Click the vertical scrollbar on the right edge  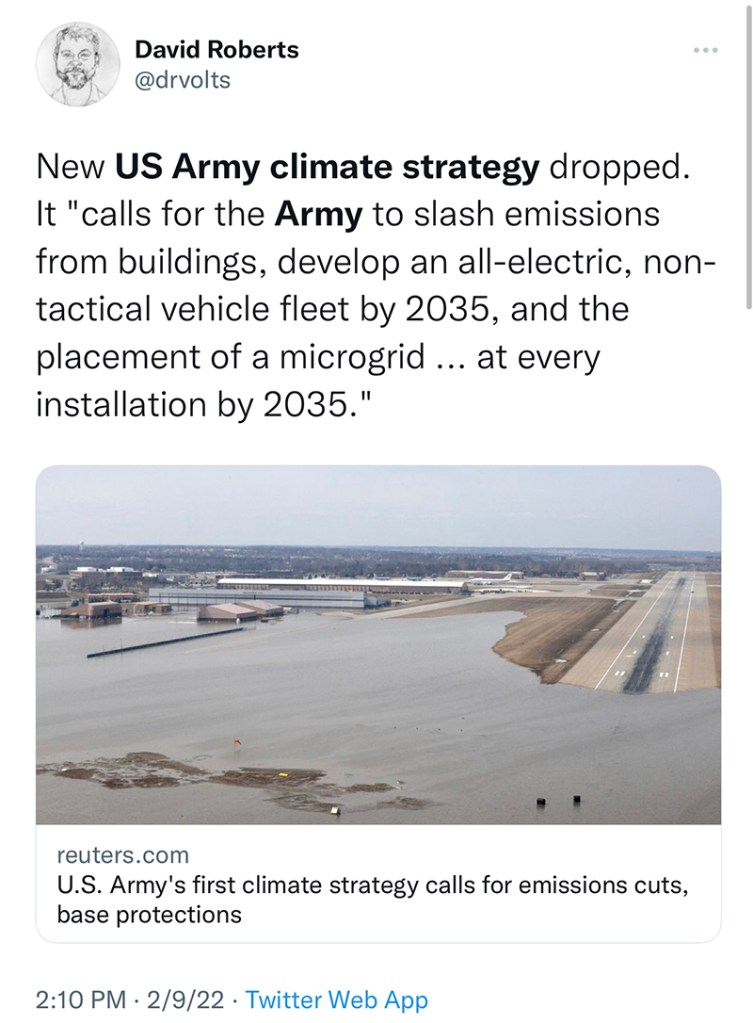click(747, 160)
